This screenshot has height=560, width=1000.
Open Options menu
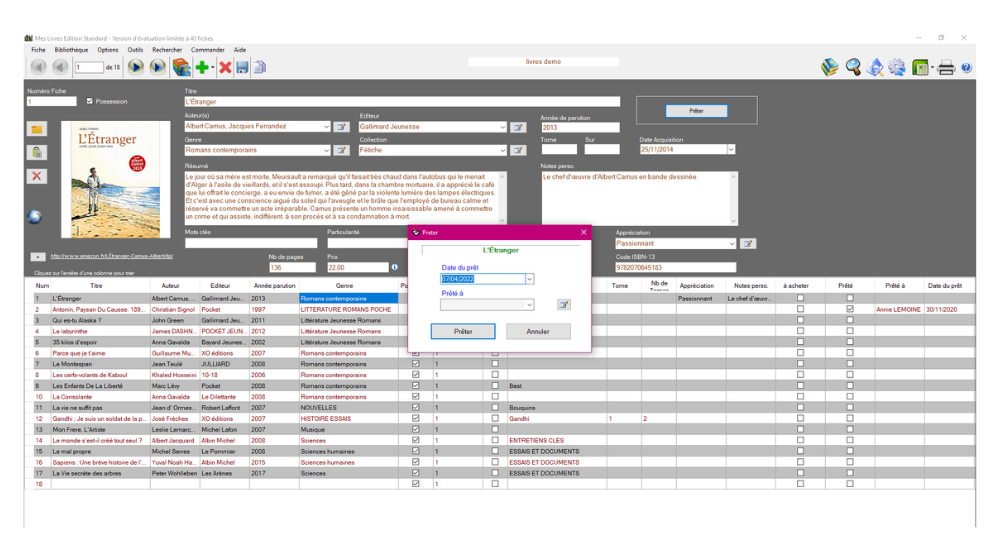click(108, 50)
